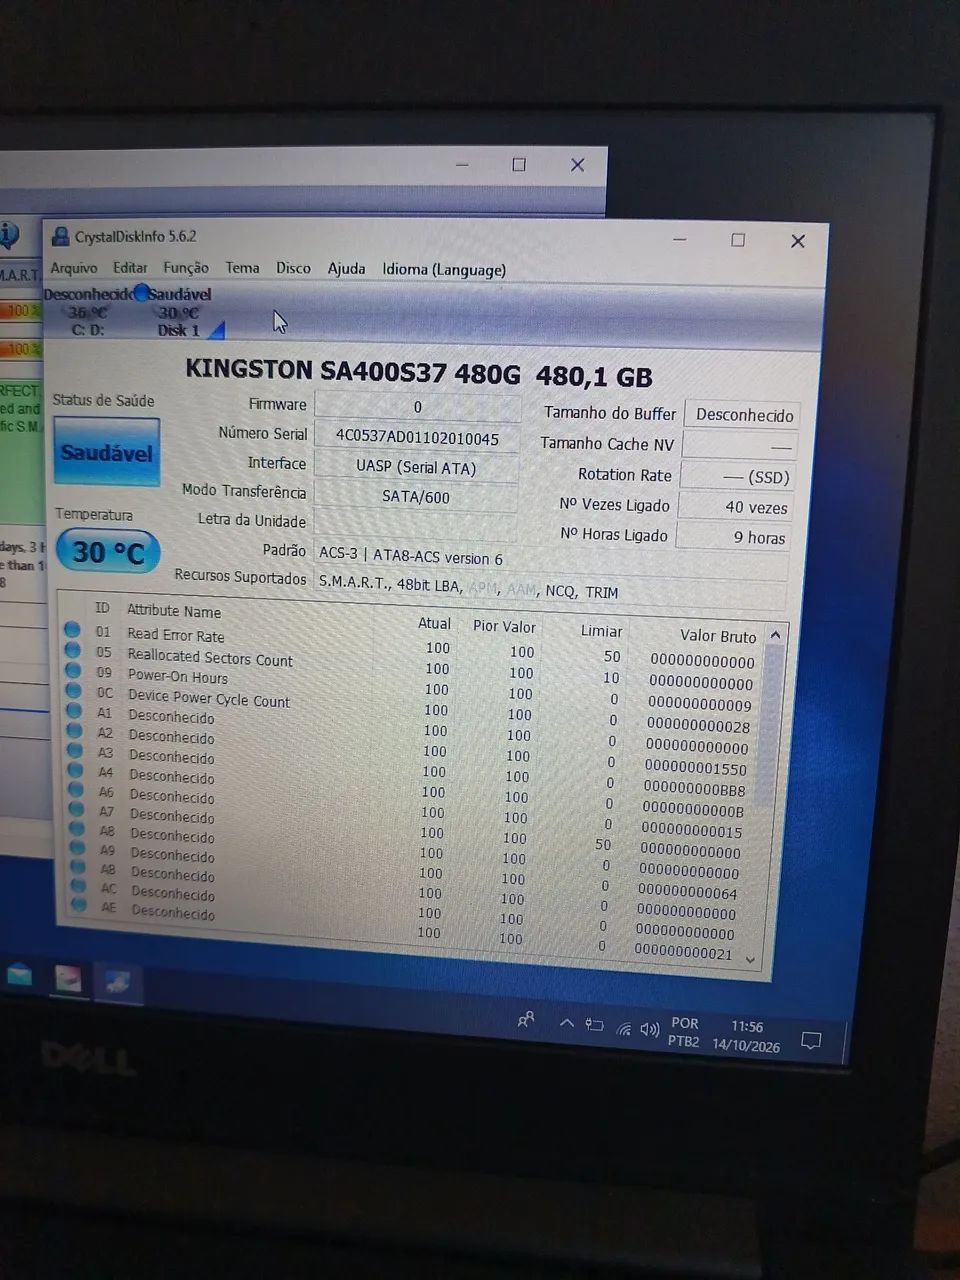Click the status circle of Reallocated Sectors Count
Image resolution: width=960 pixels, height=1280 pixels.
(x=72, y=650)
